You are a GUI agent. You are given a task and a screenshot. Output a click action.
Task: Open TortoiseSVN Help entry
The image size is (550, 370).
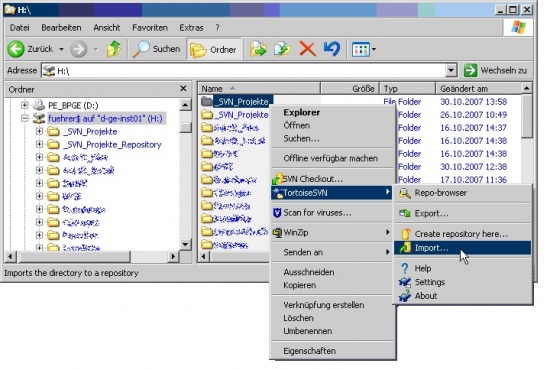pos(463,269)
